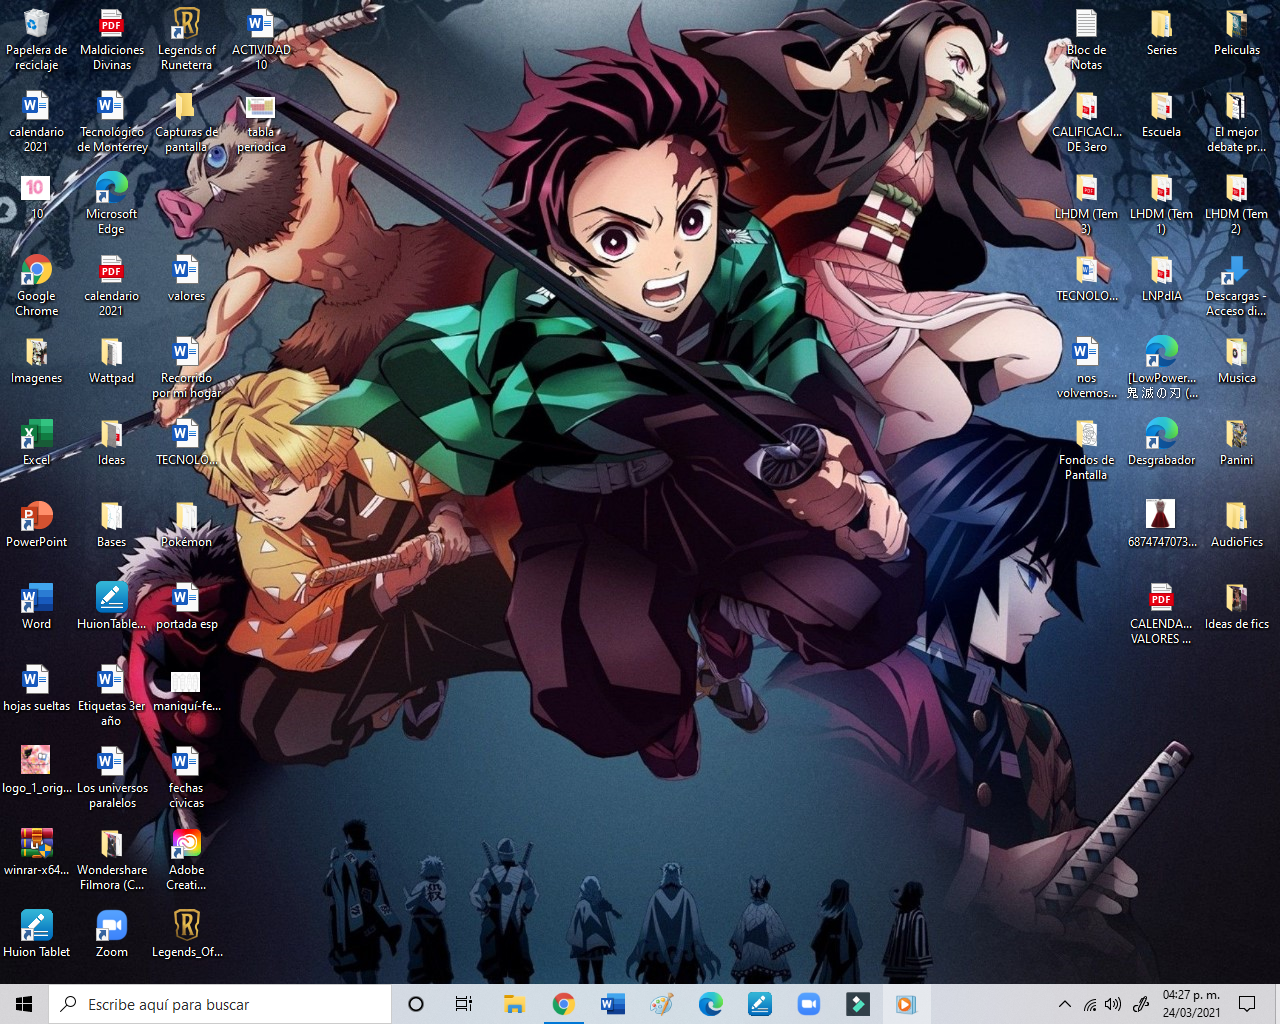
Task: Open portada esp document
Action: [186, 606]
